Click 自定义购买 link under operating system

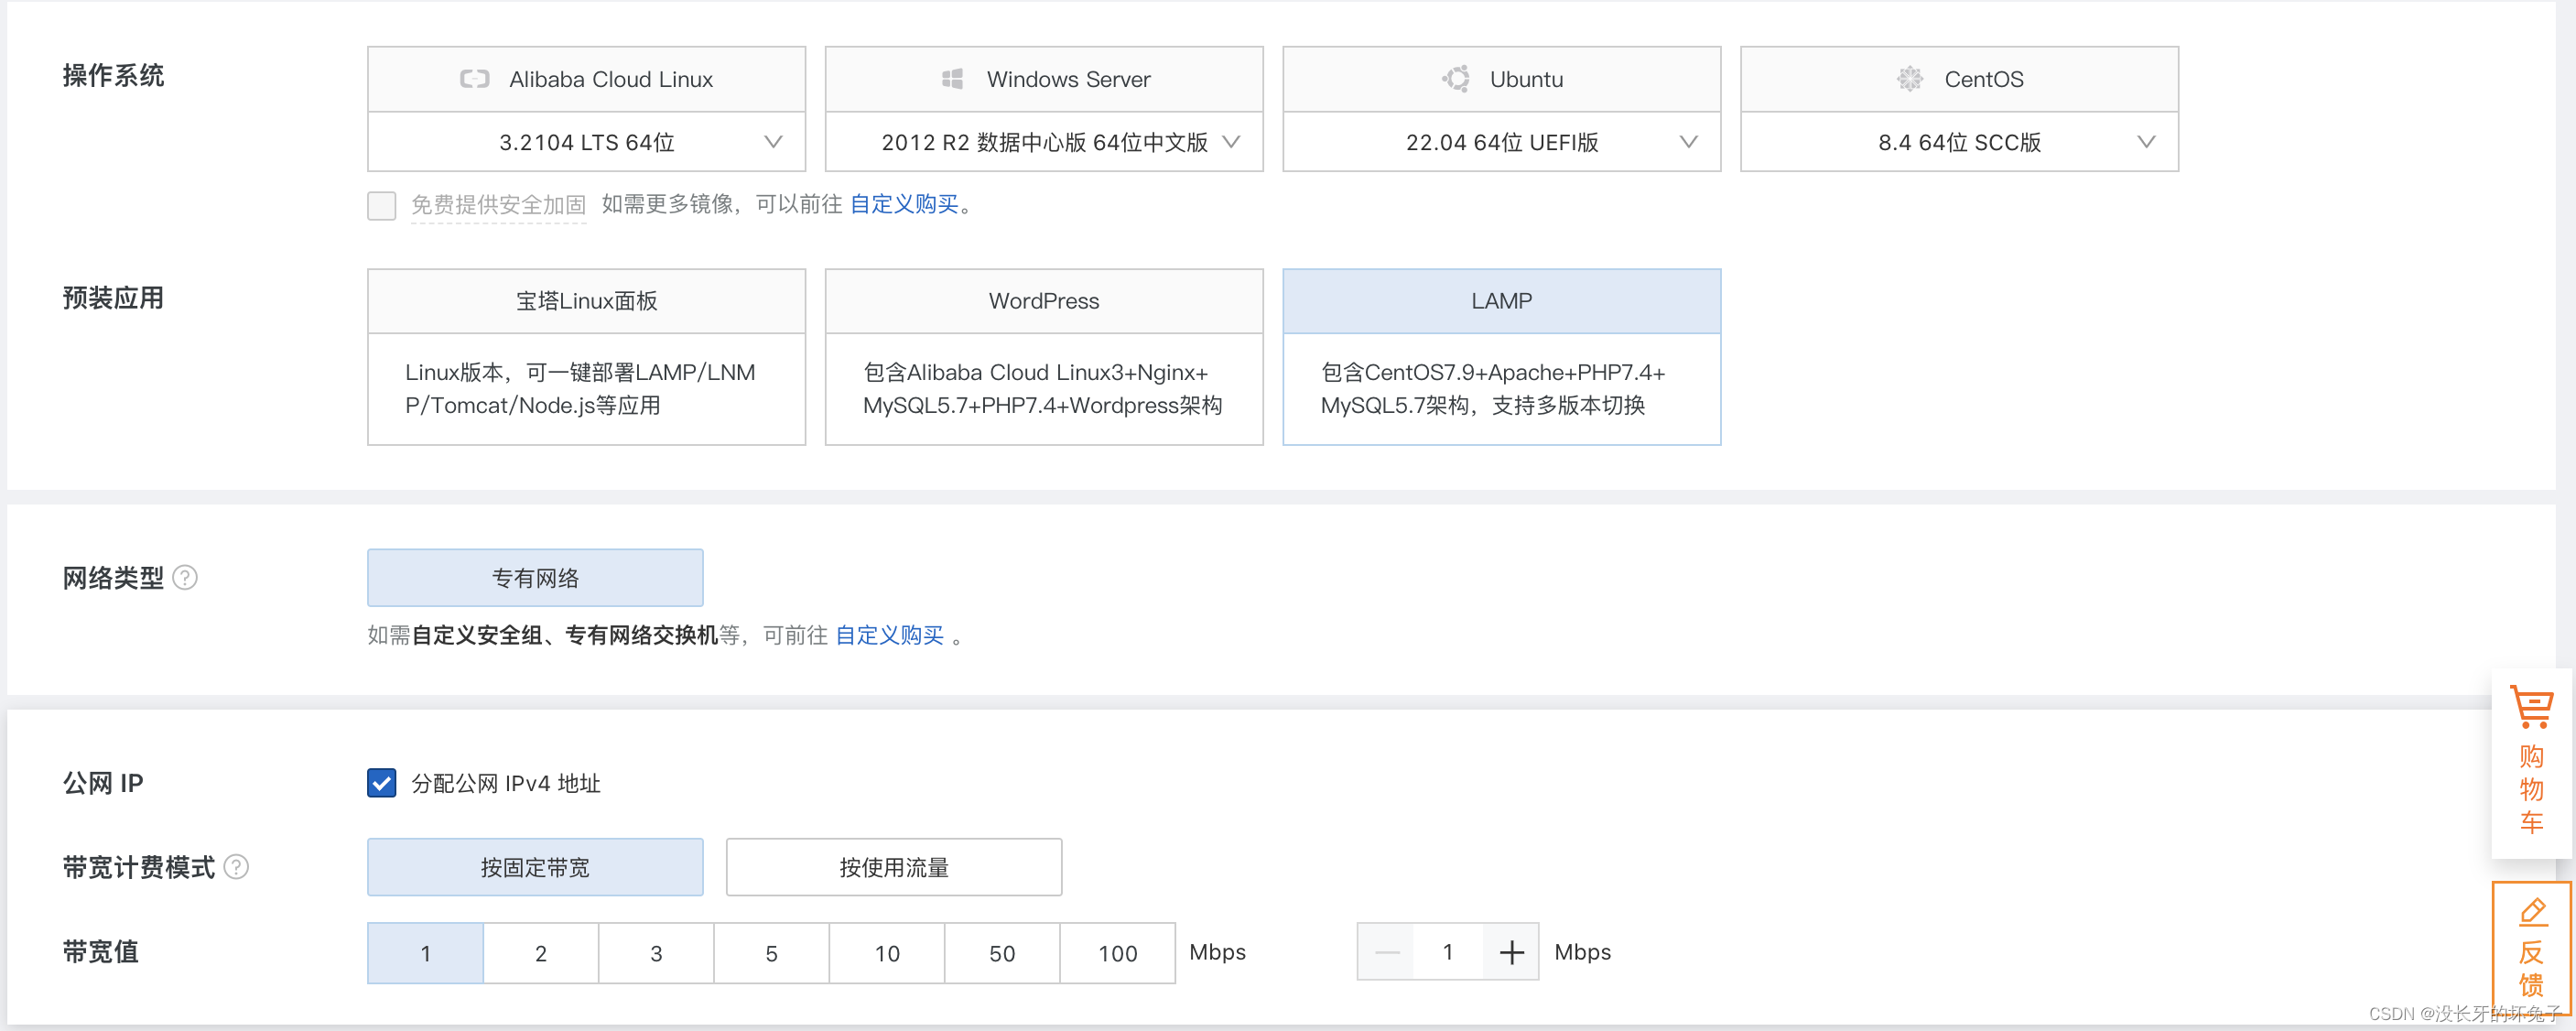click(x=904, y=204)
